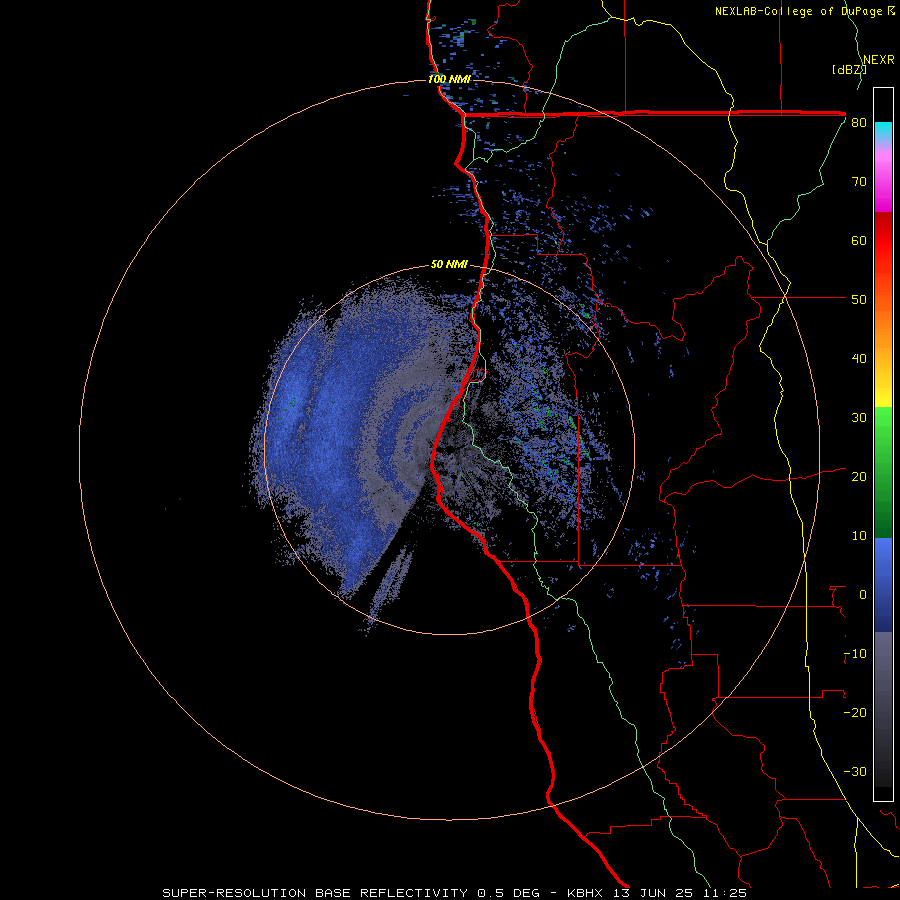Click the 20 value on the color scale
This screenshot has width=900, height=900.
coord(859,476)
